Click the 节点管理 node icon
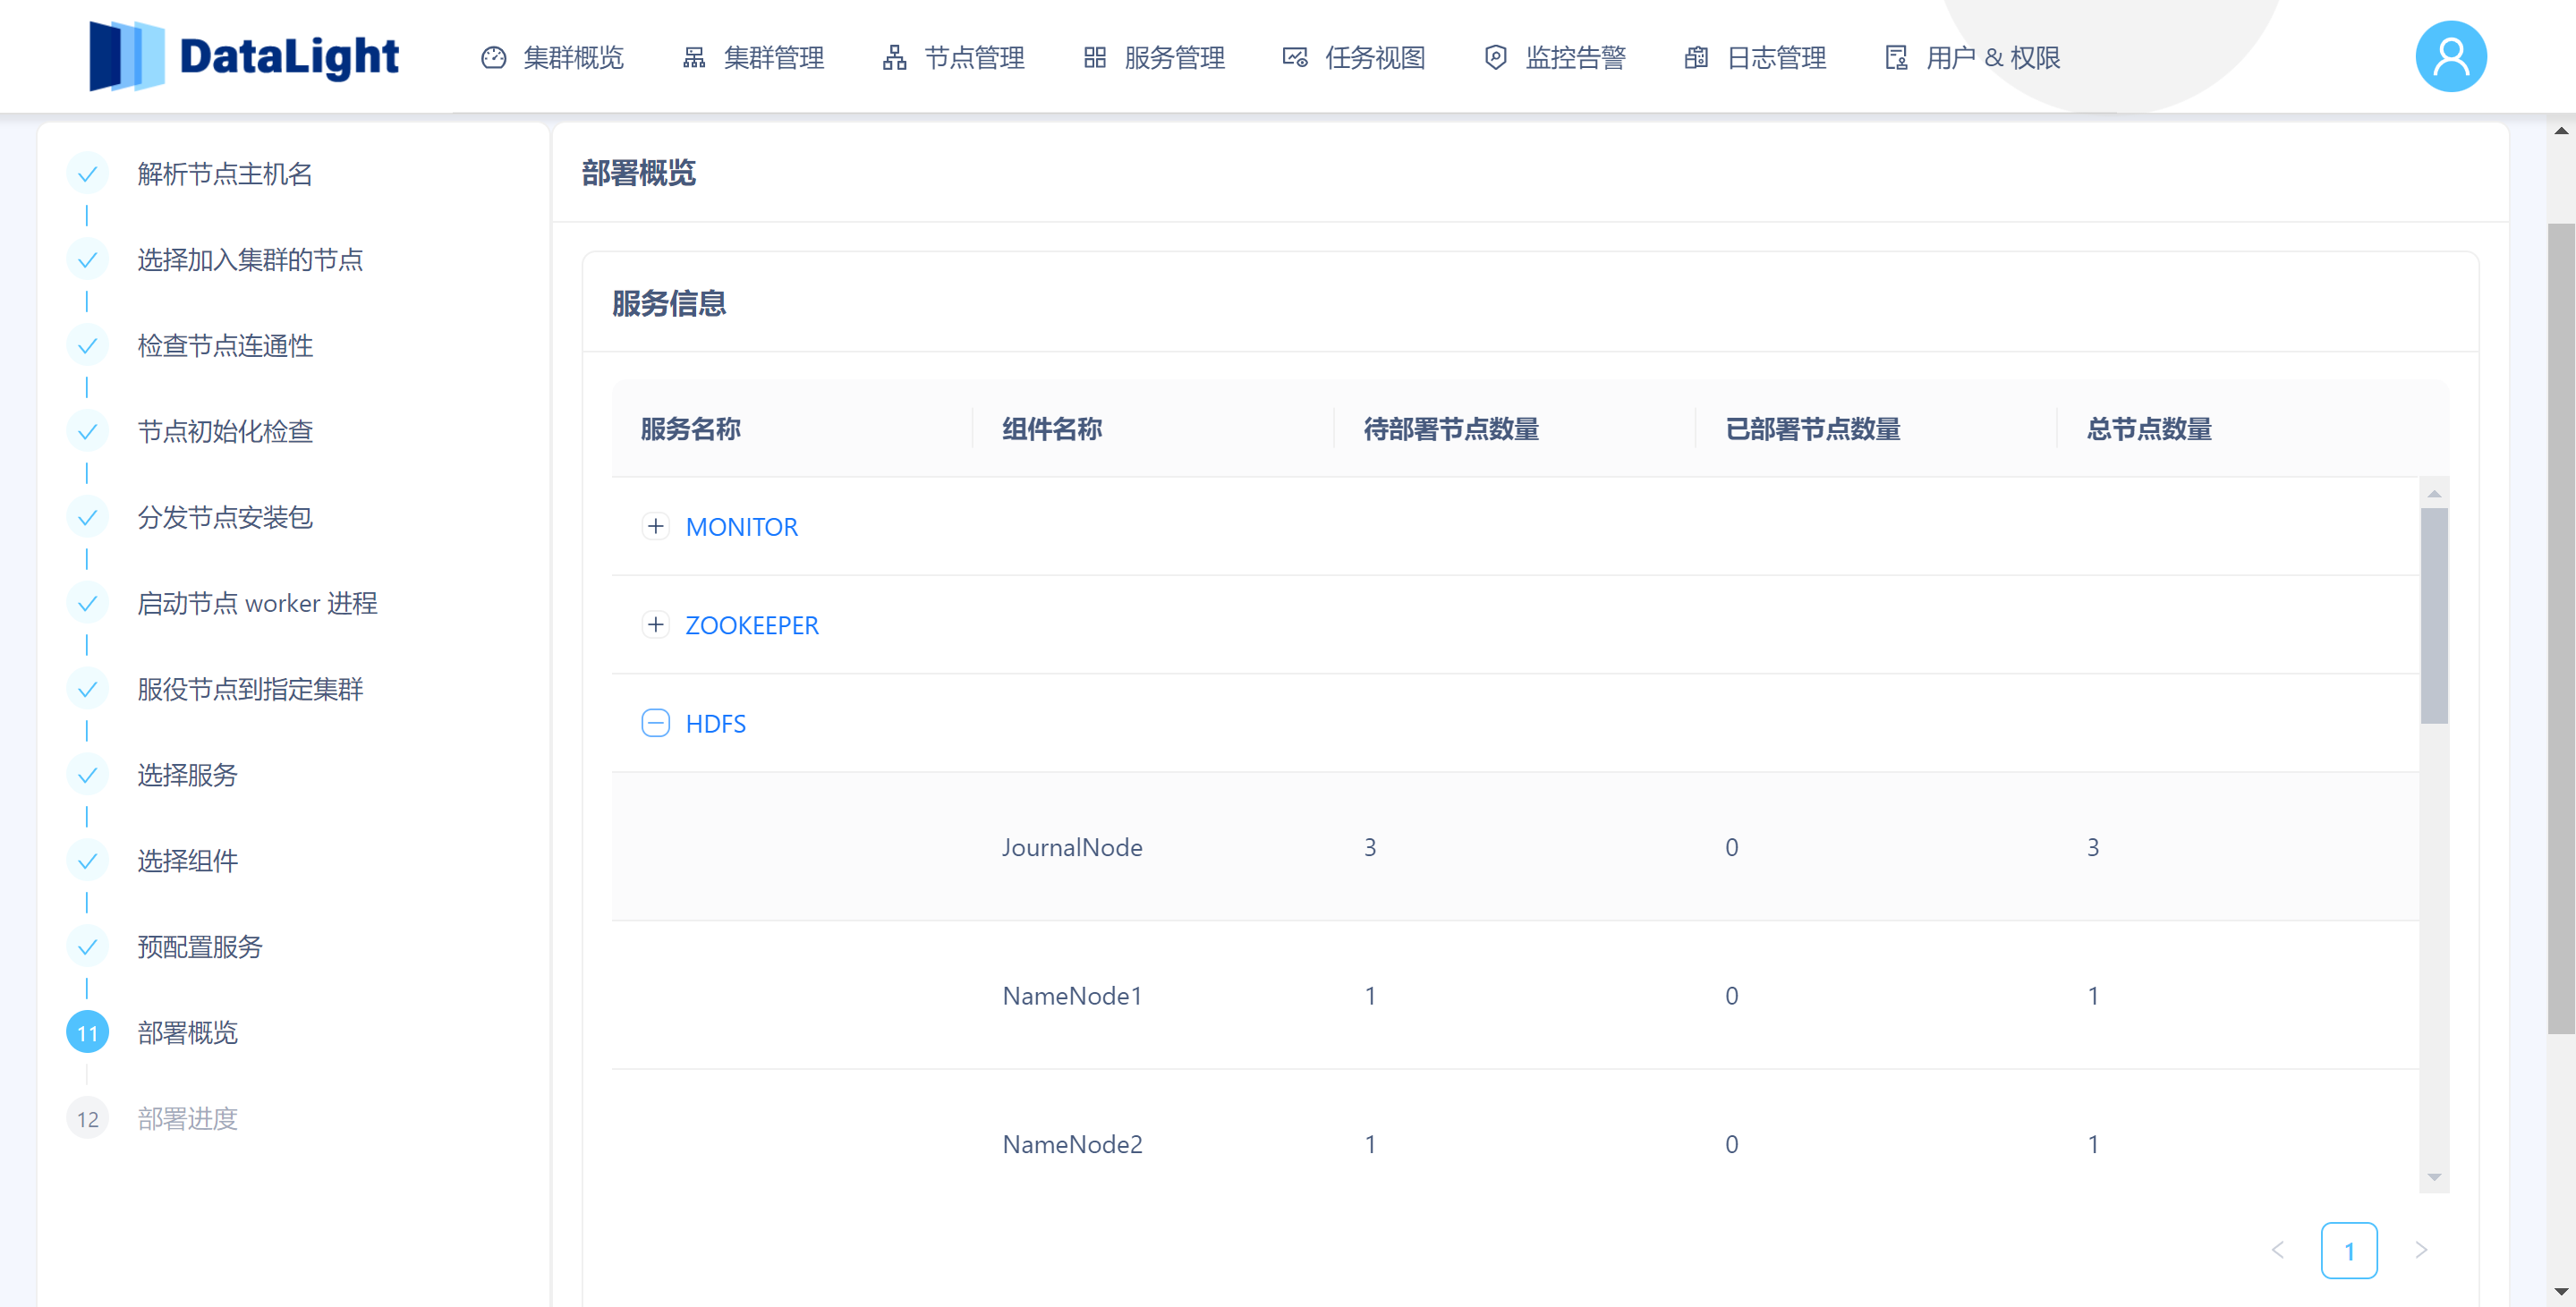Screen dimensions: 2576x1307 (895, 58)
